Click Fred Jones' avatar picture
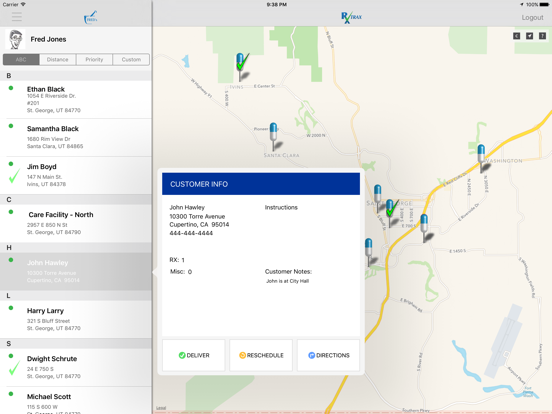Screen dimensions: 552x414 point(15,39)
